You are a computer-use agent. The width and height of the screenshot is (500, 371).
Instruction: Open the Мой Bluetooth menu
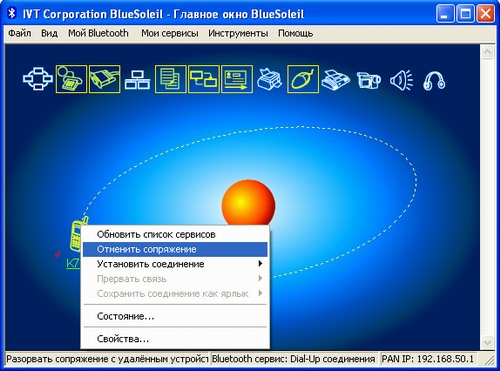(x=98, y=33)
